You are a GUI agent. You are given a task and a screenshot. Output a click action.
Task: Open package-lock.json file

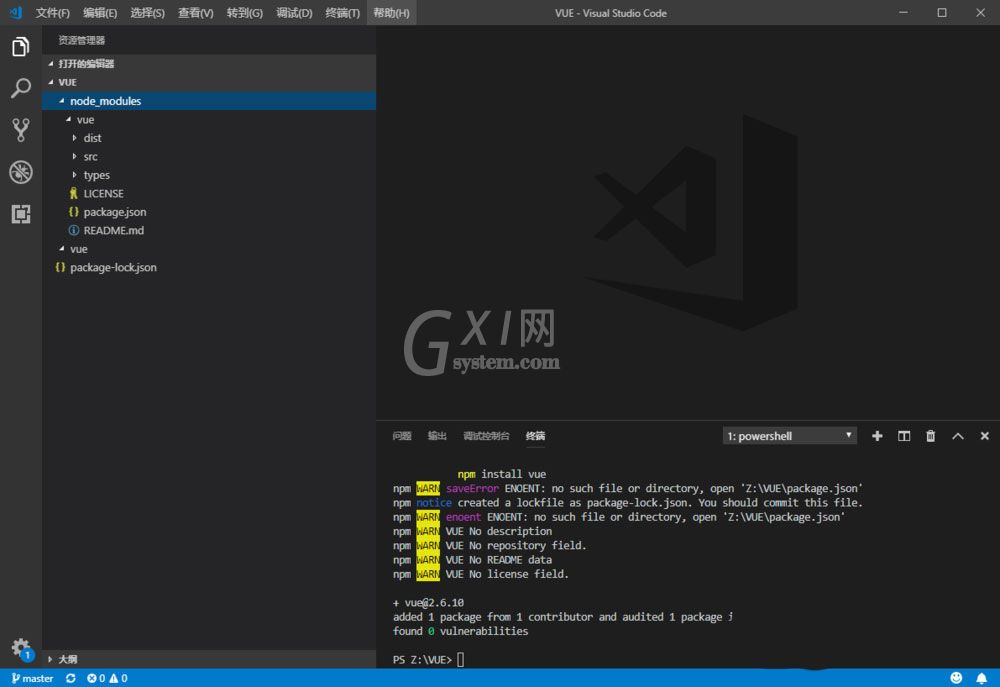pos(209,267)
